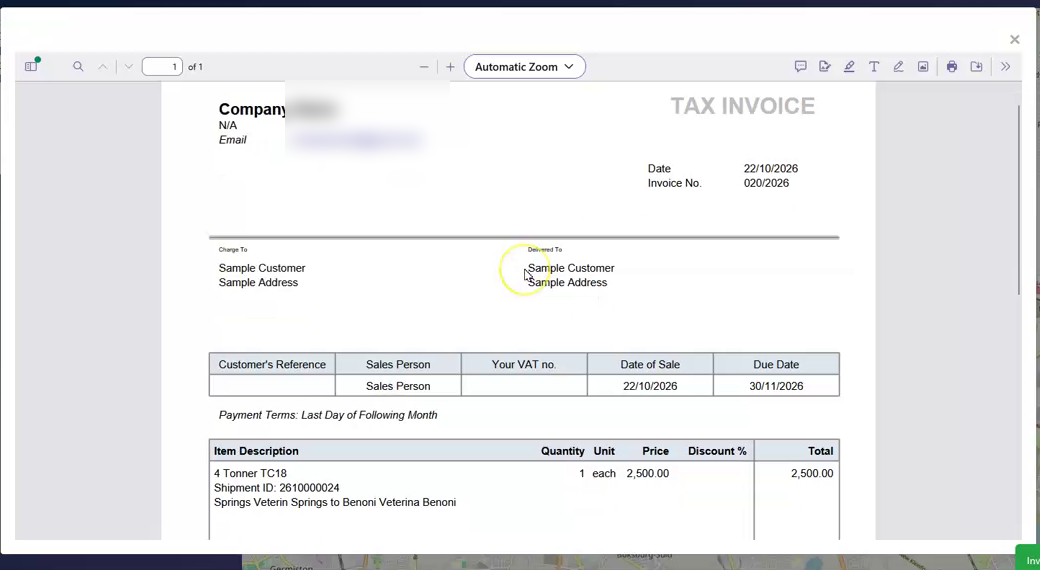The height and width of the screenshot is (570, 1040).
Task: Toggle the PDF viewer sidebar
Action: (x=31, y=66)
